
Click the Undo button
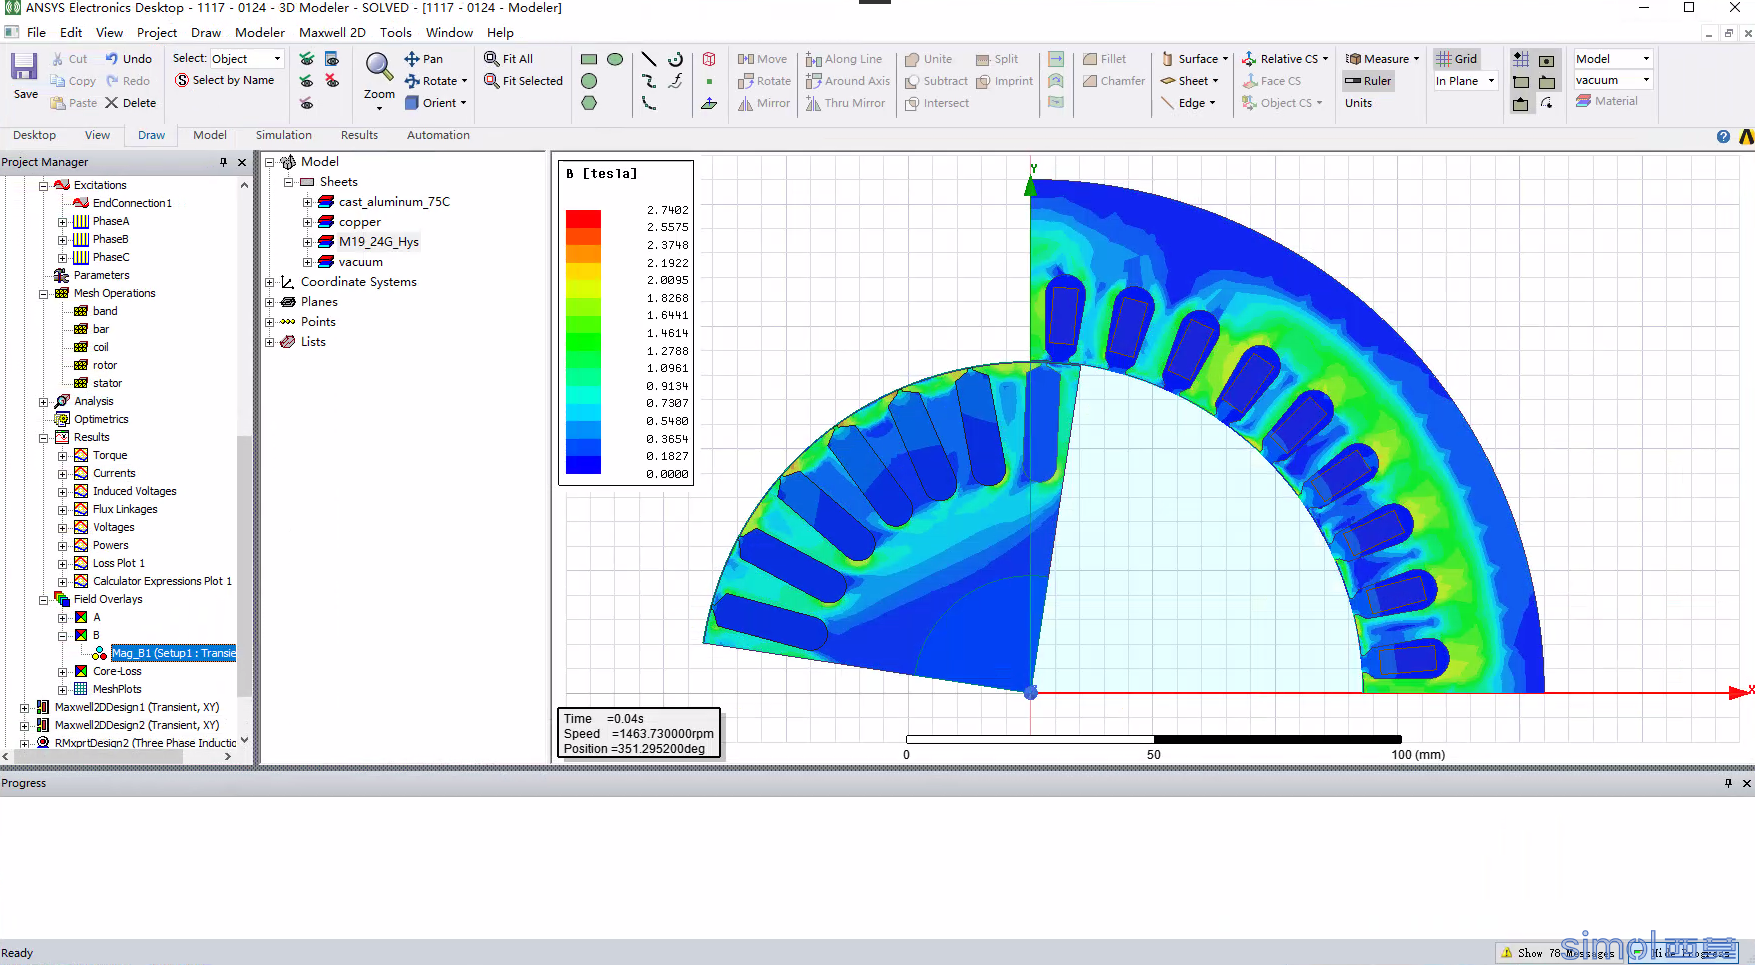pos(129,59)
